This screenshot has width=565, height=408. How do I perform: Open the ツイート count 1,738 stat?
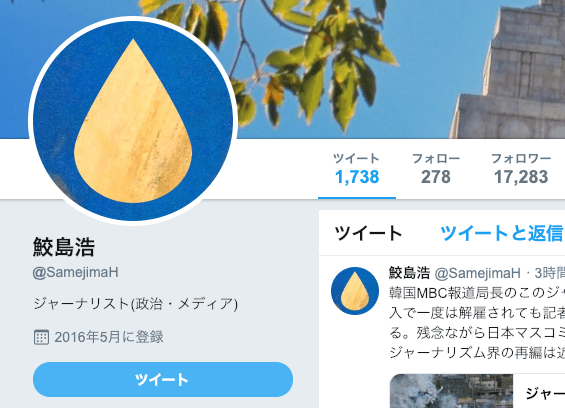pos(357,169)
